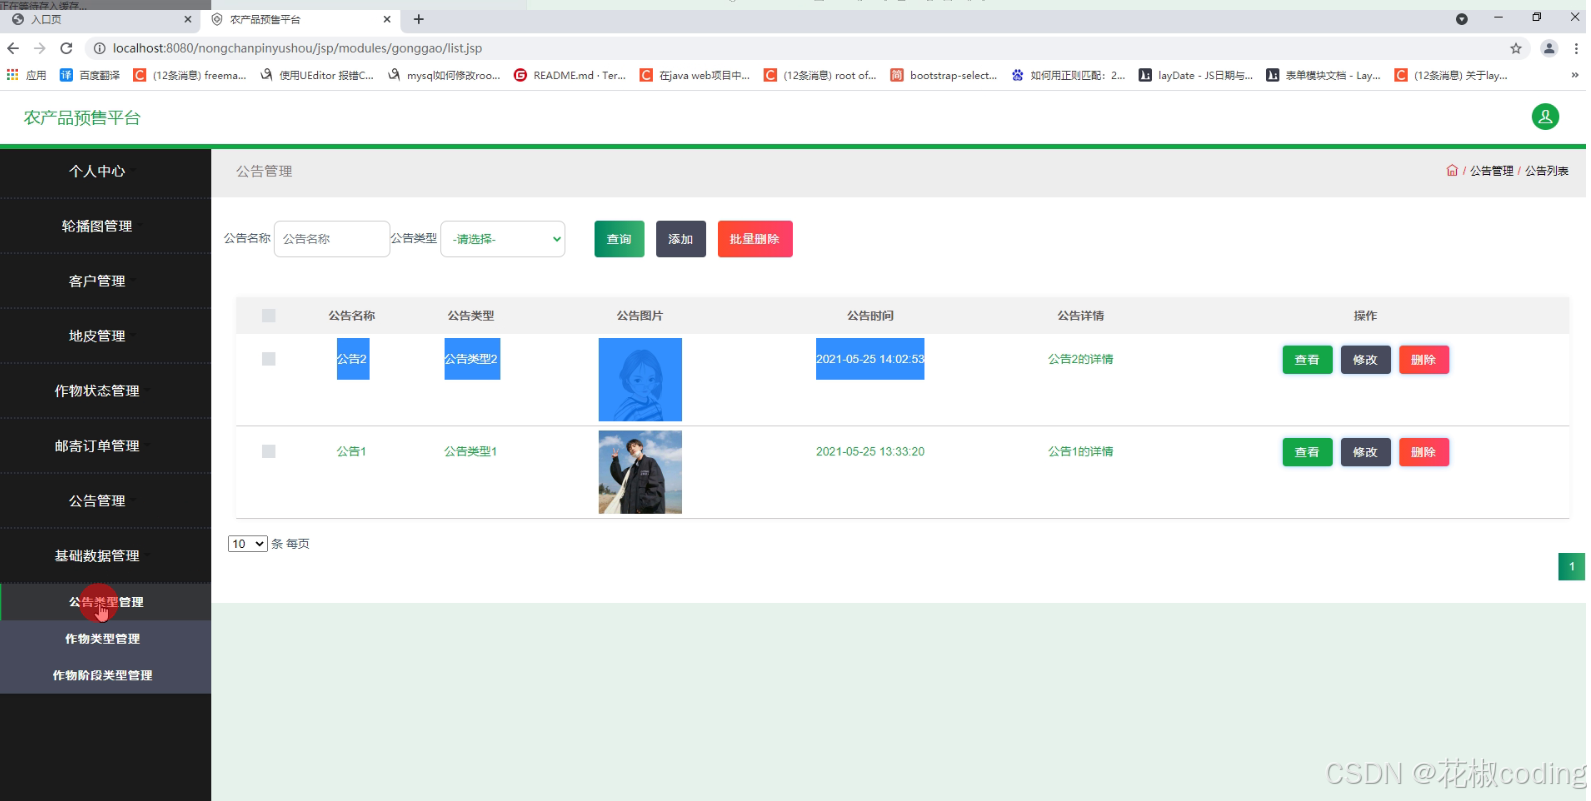Click 删除 for row 公告1
The width and height of the screenshot is (1591, 801).
click(x=1424, y=452)
